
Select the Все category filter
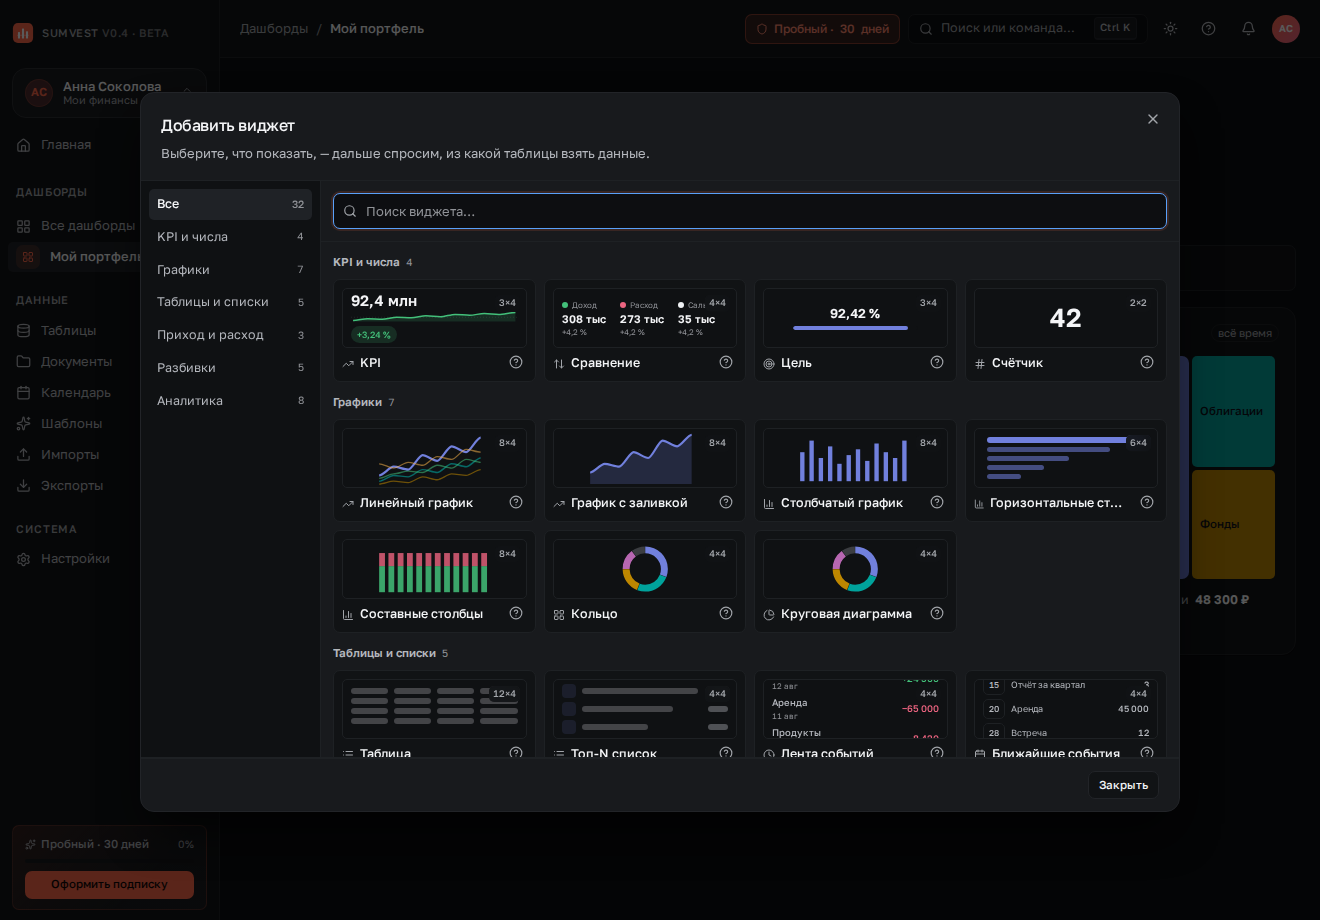(230, 204)
